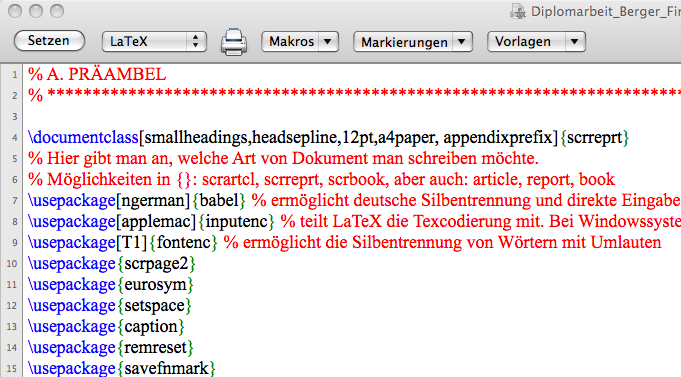Zoom window using third traffic light button
This screenshot has height=377, width=681.
point(57,11)
